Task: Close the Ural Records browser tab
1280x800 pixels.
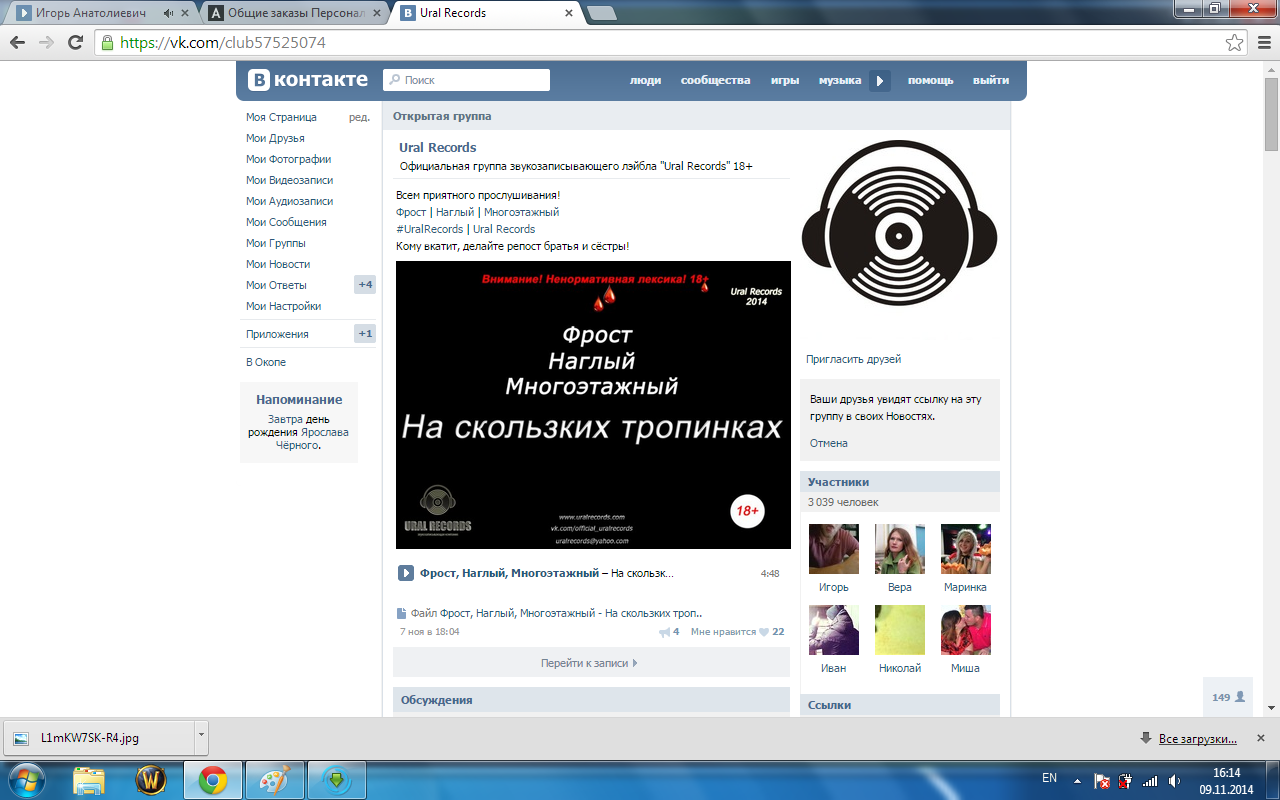Action: [x=569, y=13]
